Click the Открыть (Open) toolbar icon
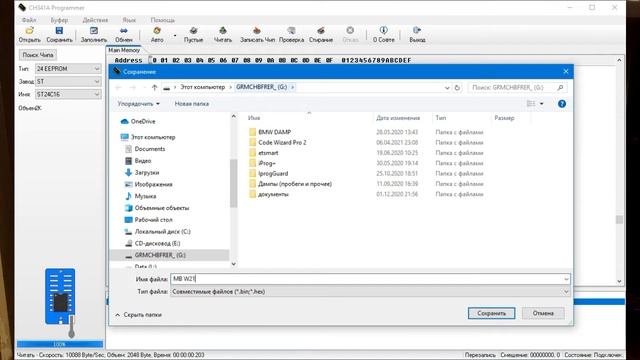640x360 pixels. coord(29,35)
